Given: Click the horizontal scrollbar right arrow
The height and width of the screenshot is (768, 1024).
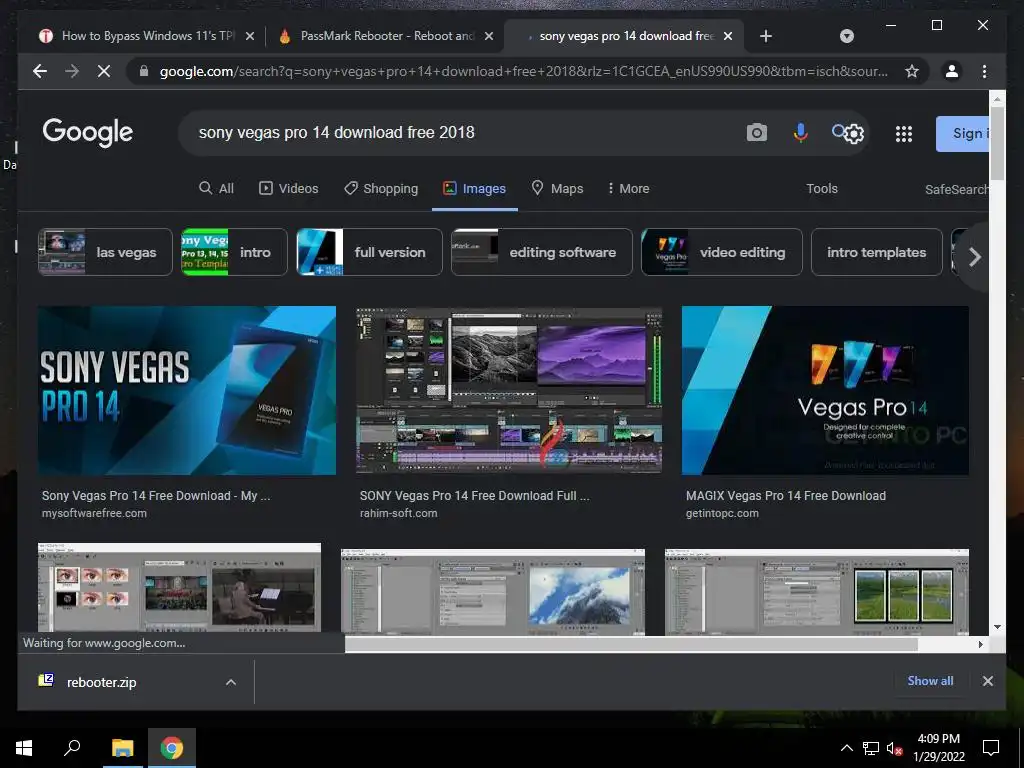Looking at the screenshot, I should coord(980,645).
